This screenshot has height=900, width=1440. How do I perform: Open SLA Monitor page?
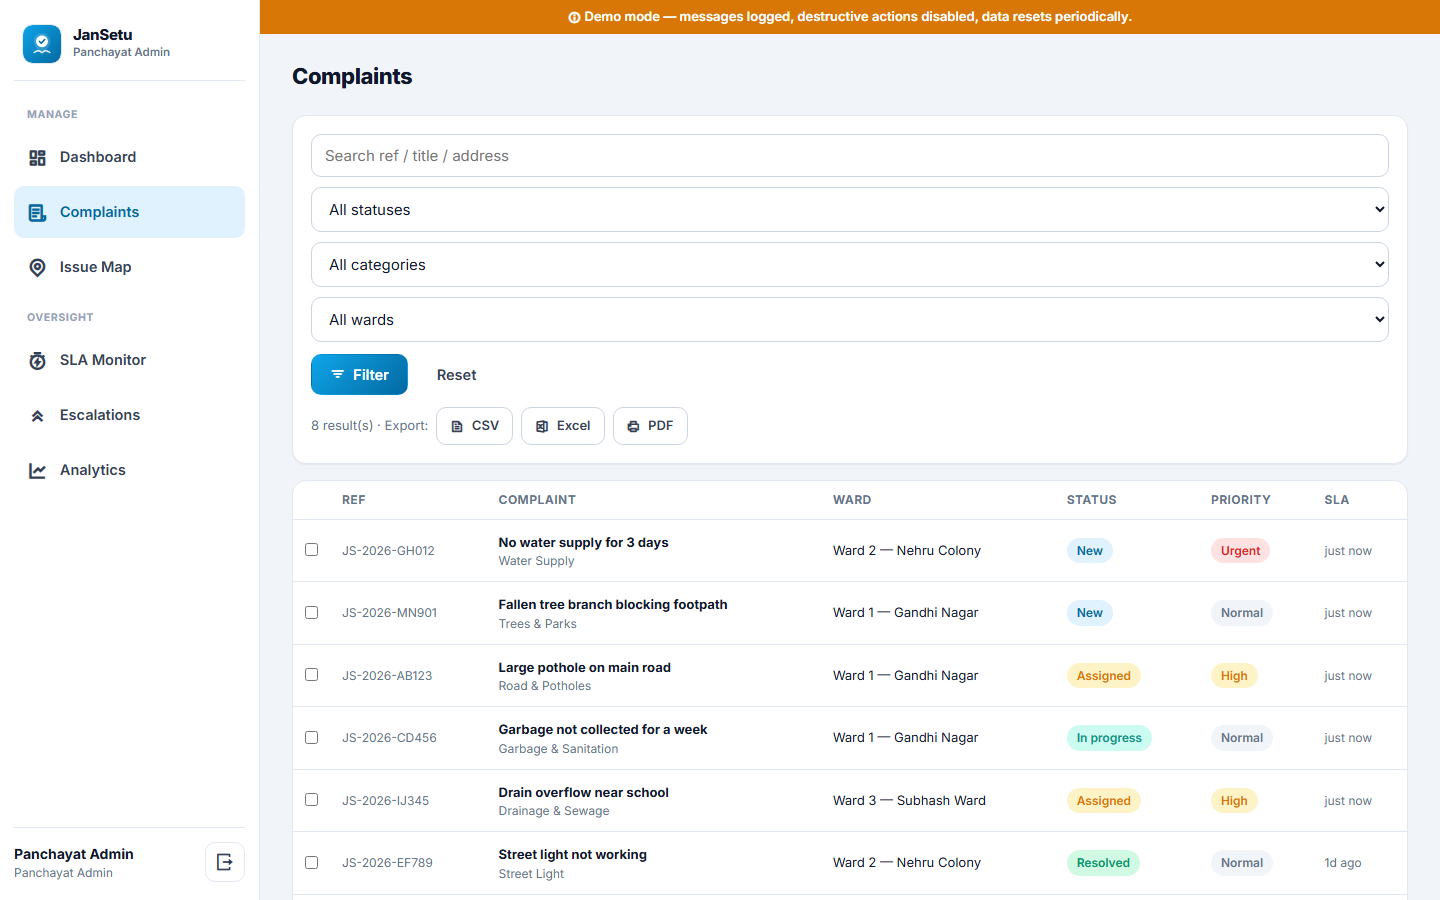point(129,360)
